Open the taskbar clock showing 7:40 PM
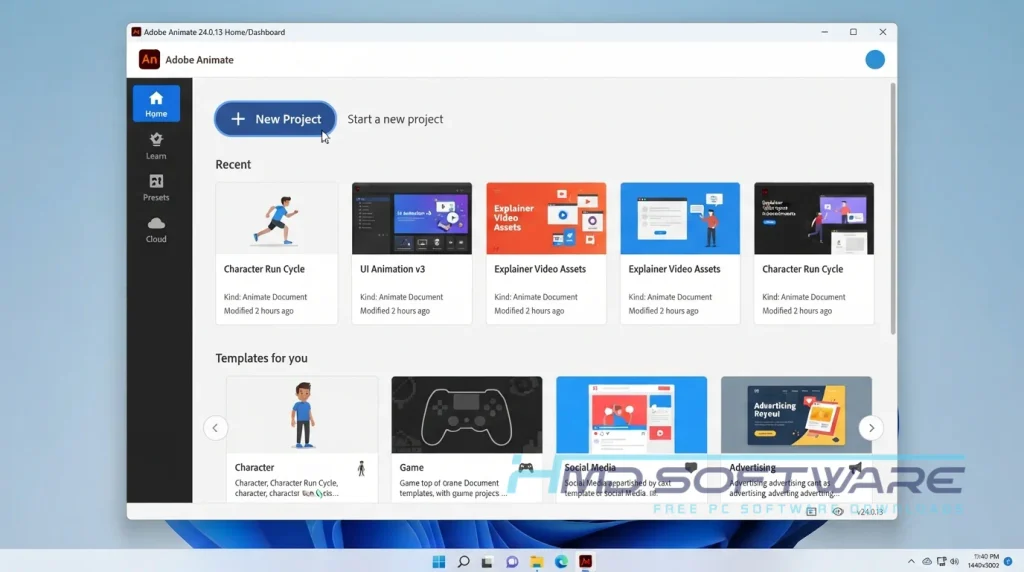This screenshot has height=572, width=1024. click(984, 561)
